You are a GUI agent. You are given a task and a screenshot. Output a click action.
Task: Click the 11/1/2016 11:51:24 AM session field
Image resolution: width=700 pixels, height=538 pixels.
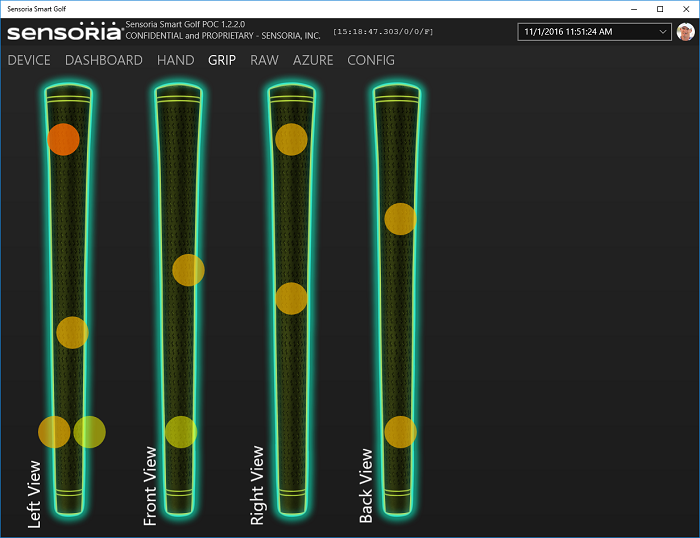[x=594, y=32]
